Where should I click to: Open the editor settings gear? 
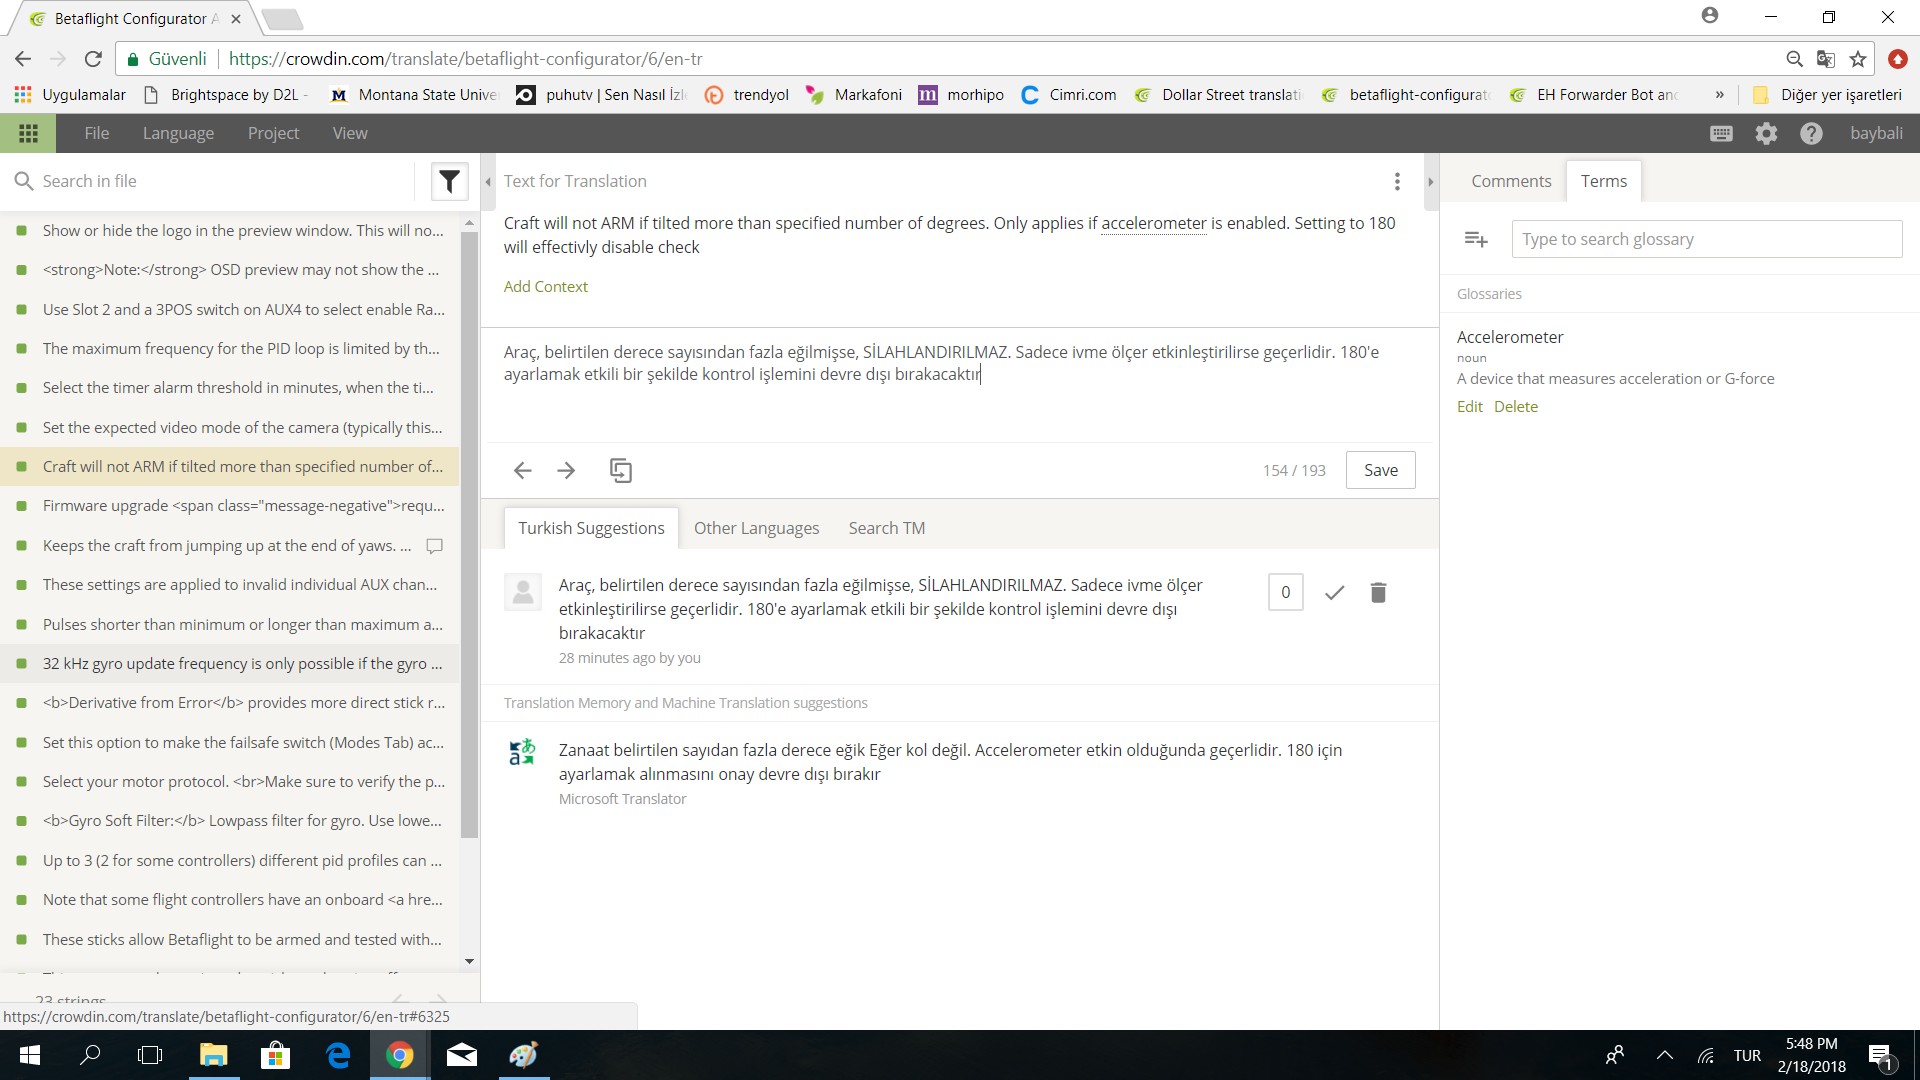click(x=1766, y=133)
